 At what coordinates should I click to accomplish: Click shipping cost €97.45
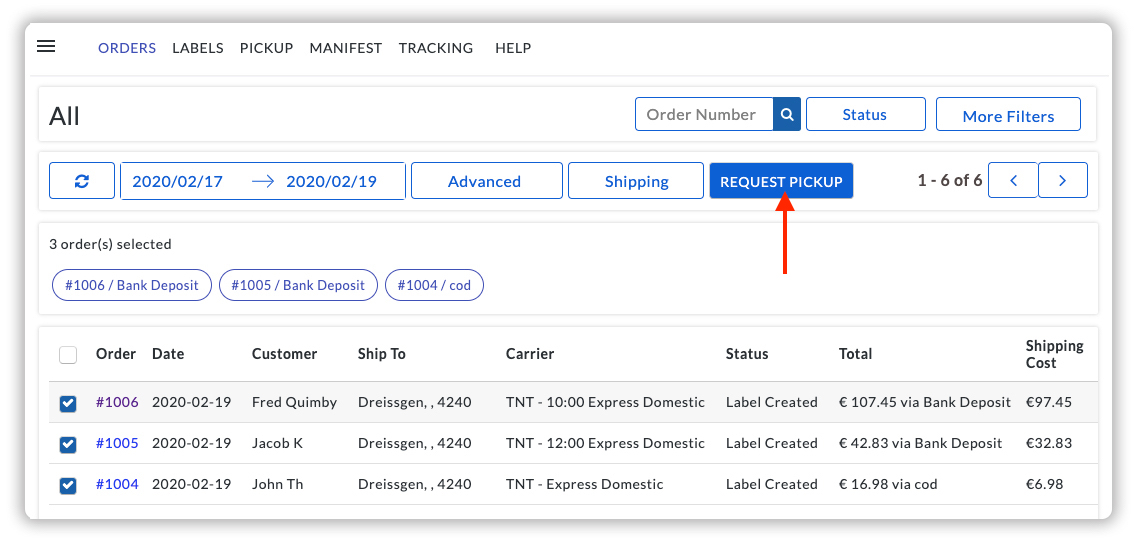[1049, 402]
